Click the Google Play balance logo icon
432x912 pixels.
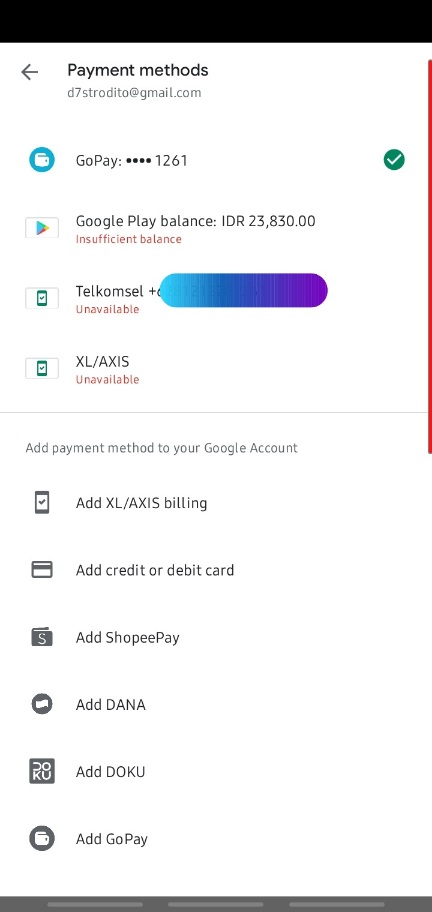[42, 227]
